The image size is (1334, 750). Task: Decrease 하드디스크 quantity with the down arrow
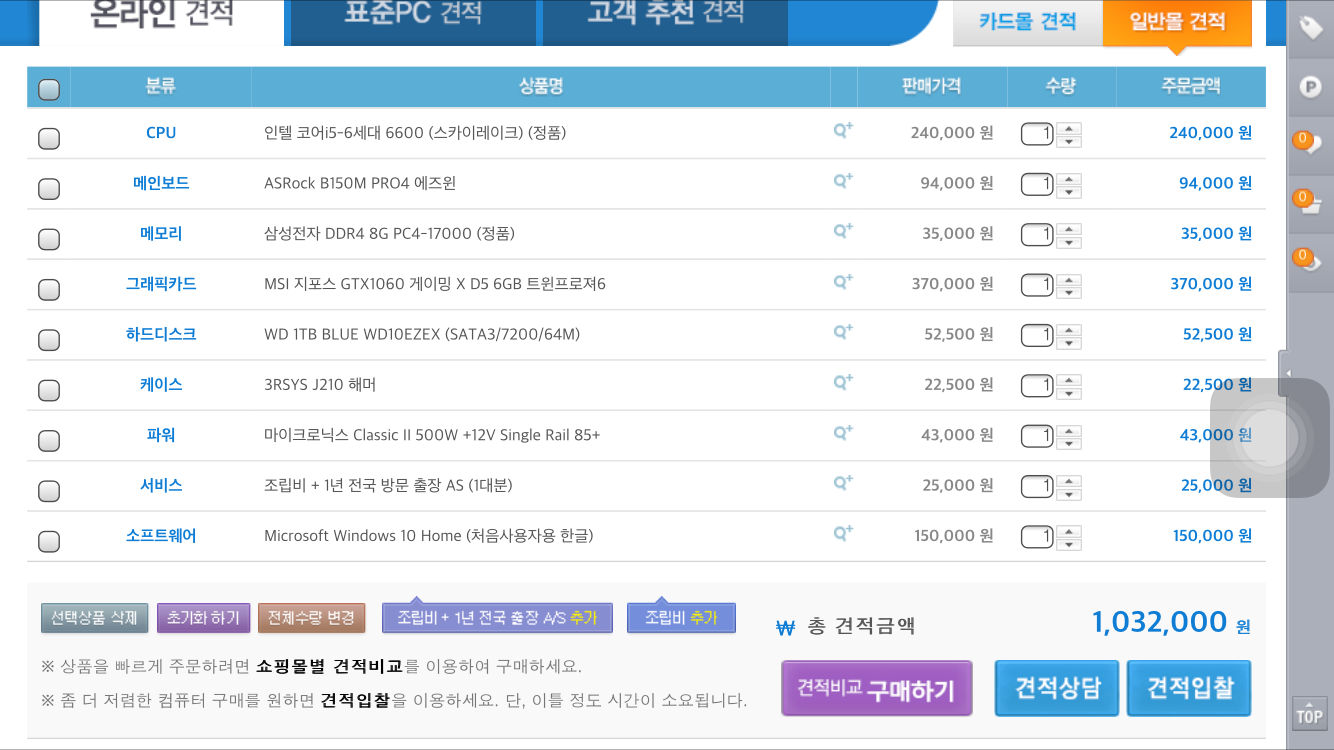click(x=1070, y=343)
